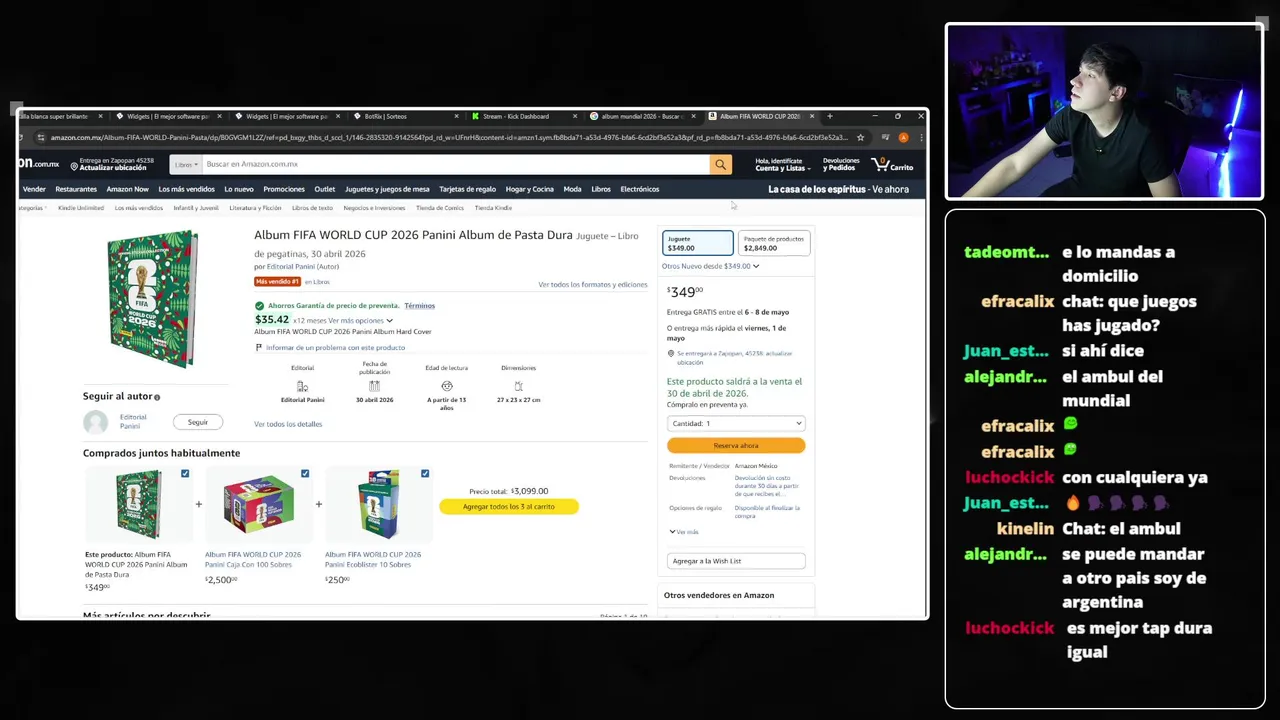Open the browser profile avatar icon

(903, 137)
